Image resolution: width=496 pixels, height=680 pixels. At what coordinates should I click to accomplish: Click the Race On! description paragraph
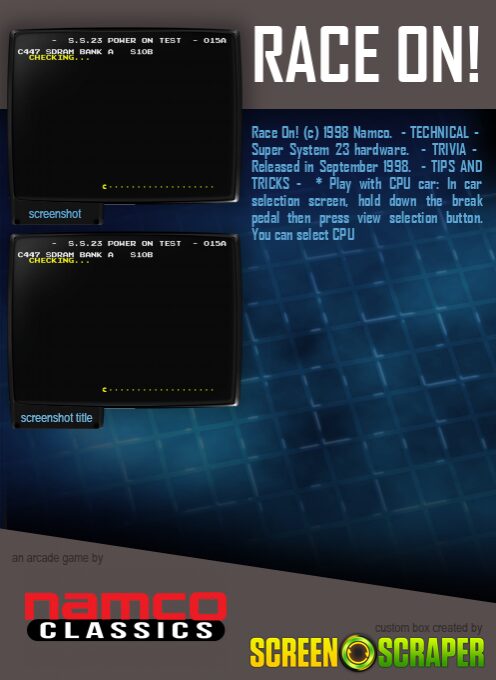(367, 183)
